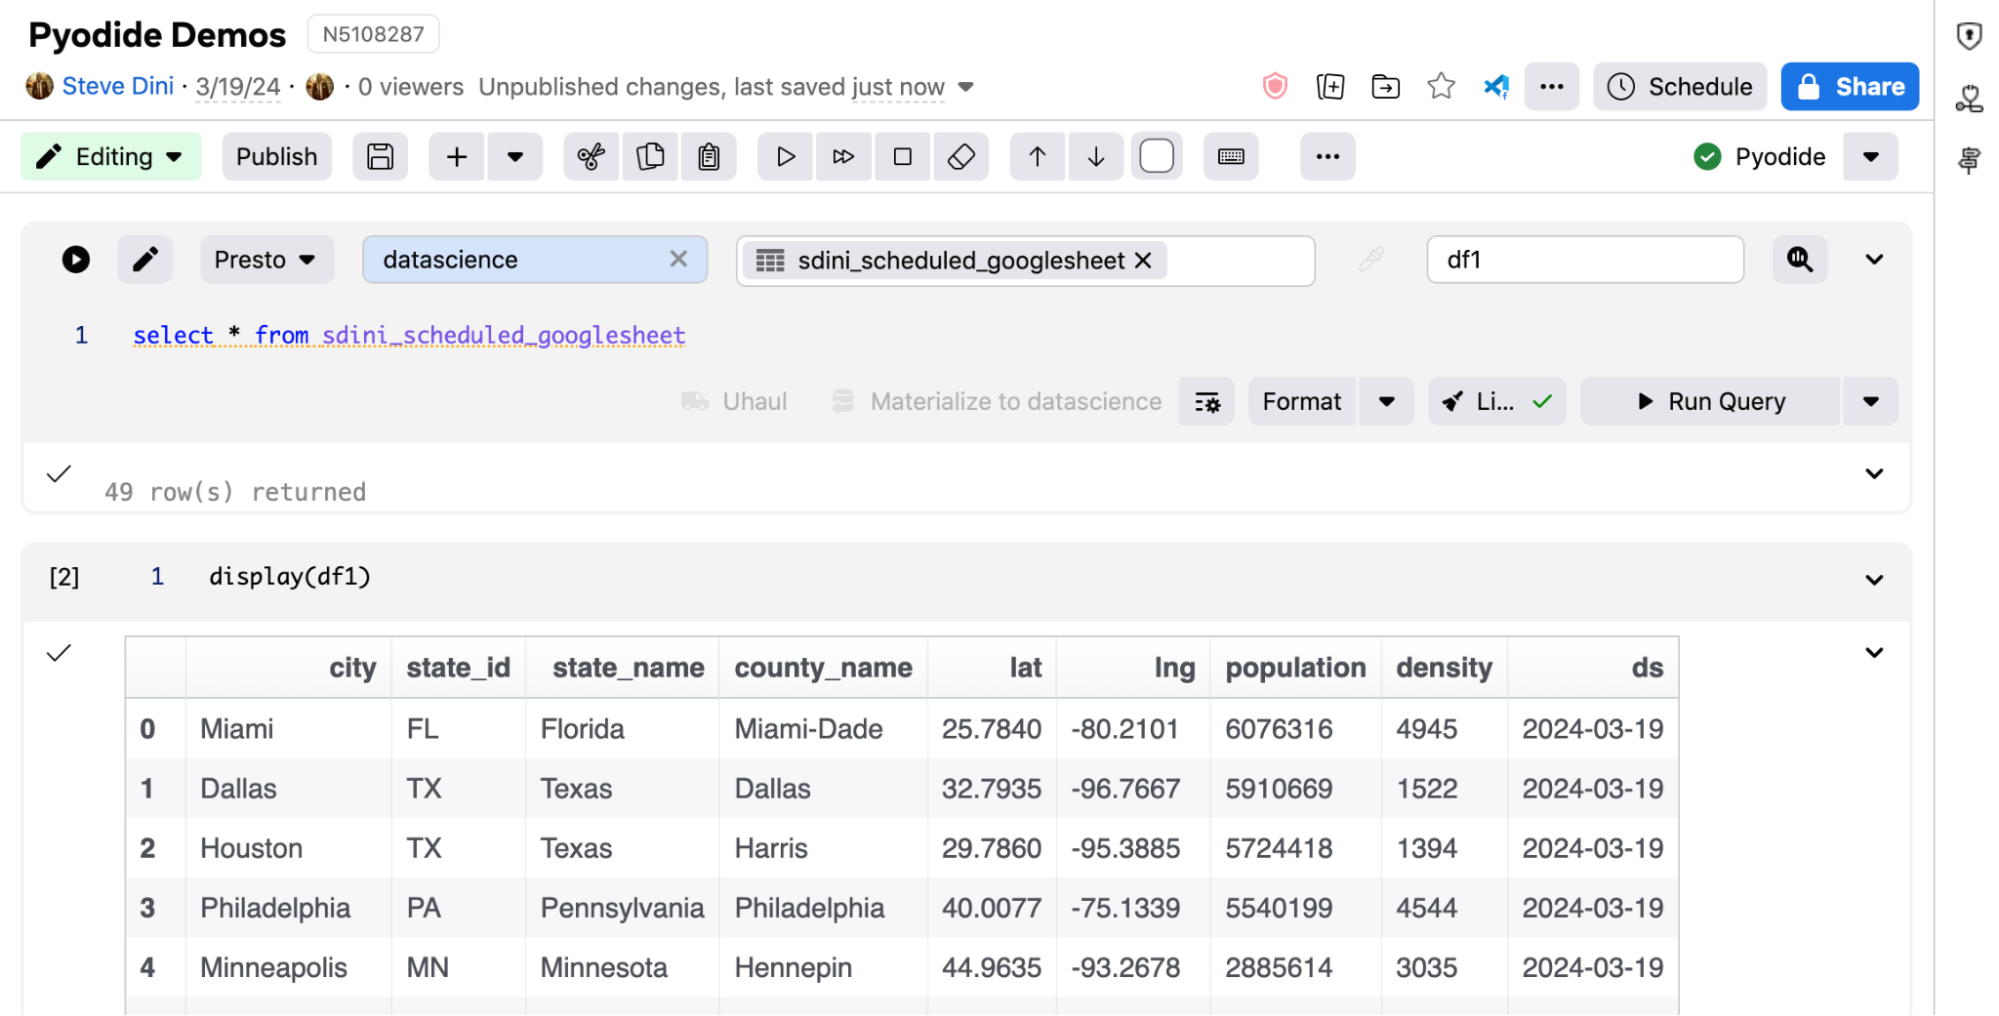
Task: Toggle the Lint check button
Action: (1496, 402)
